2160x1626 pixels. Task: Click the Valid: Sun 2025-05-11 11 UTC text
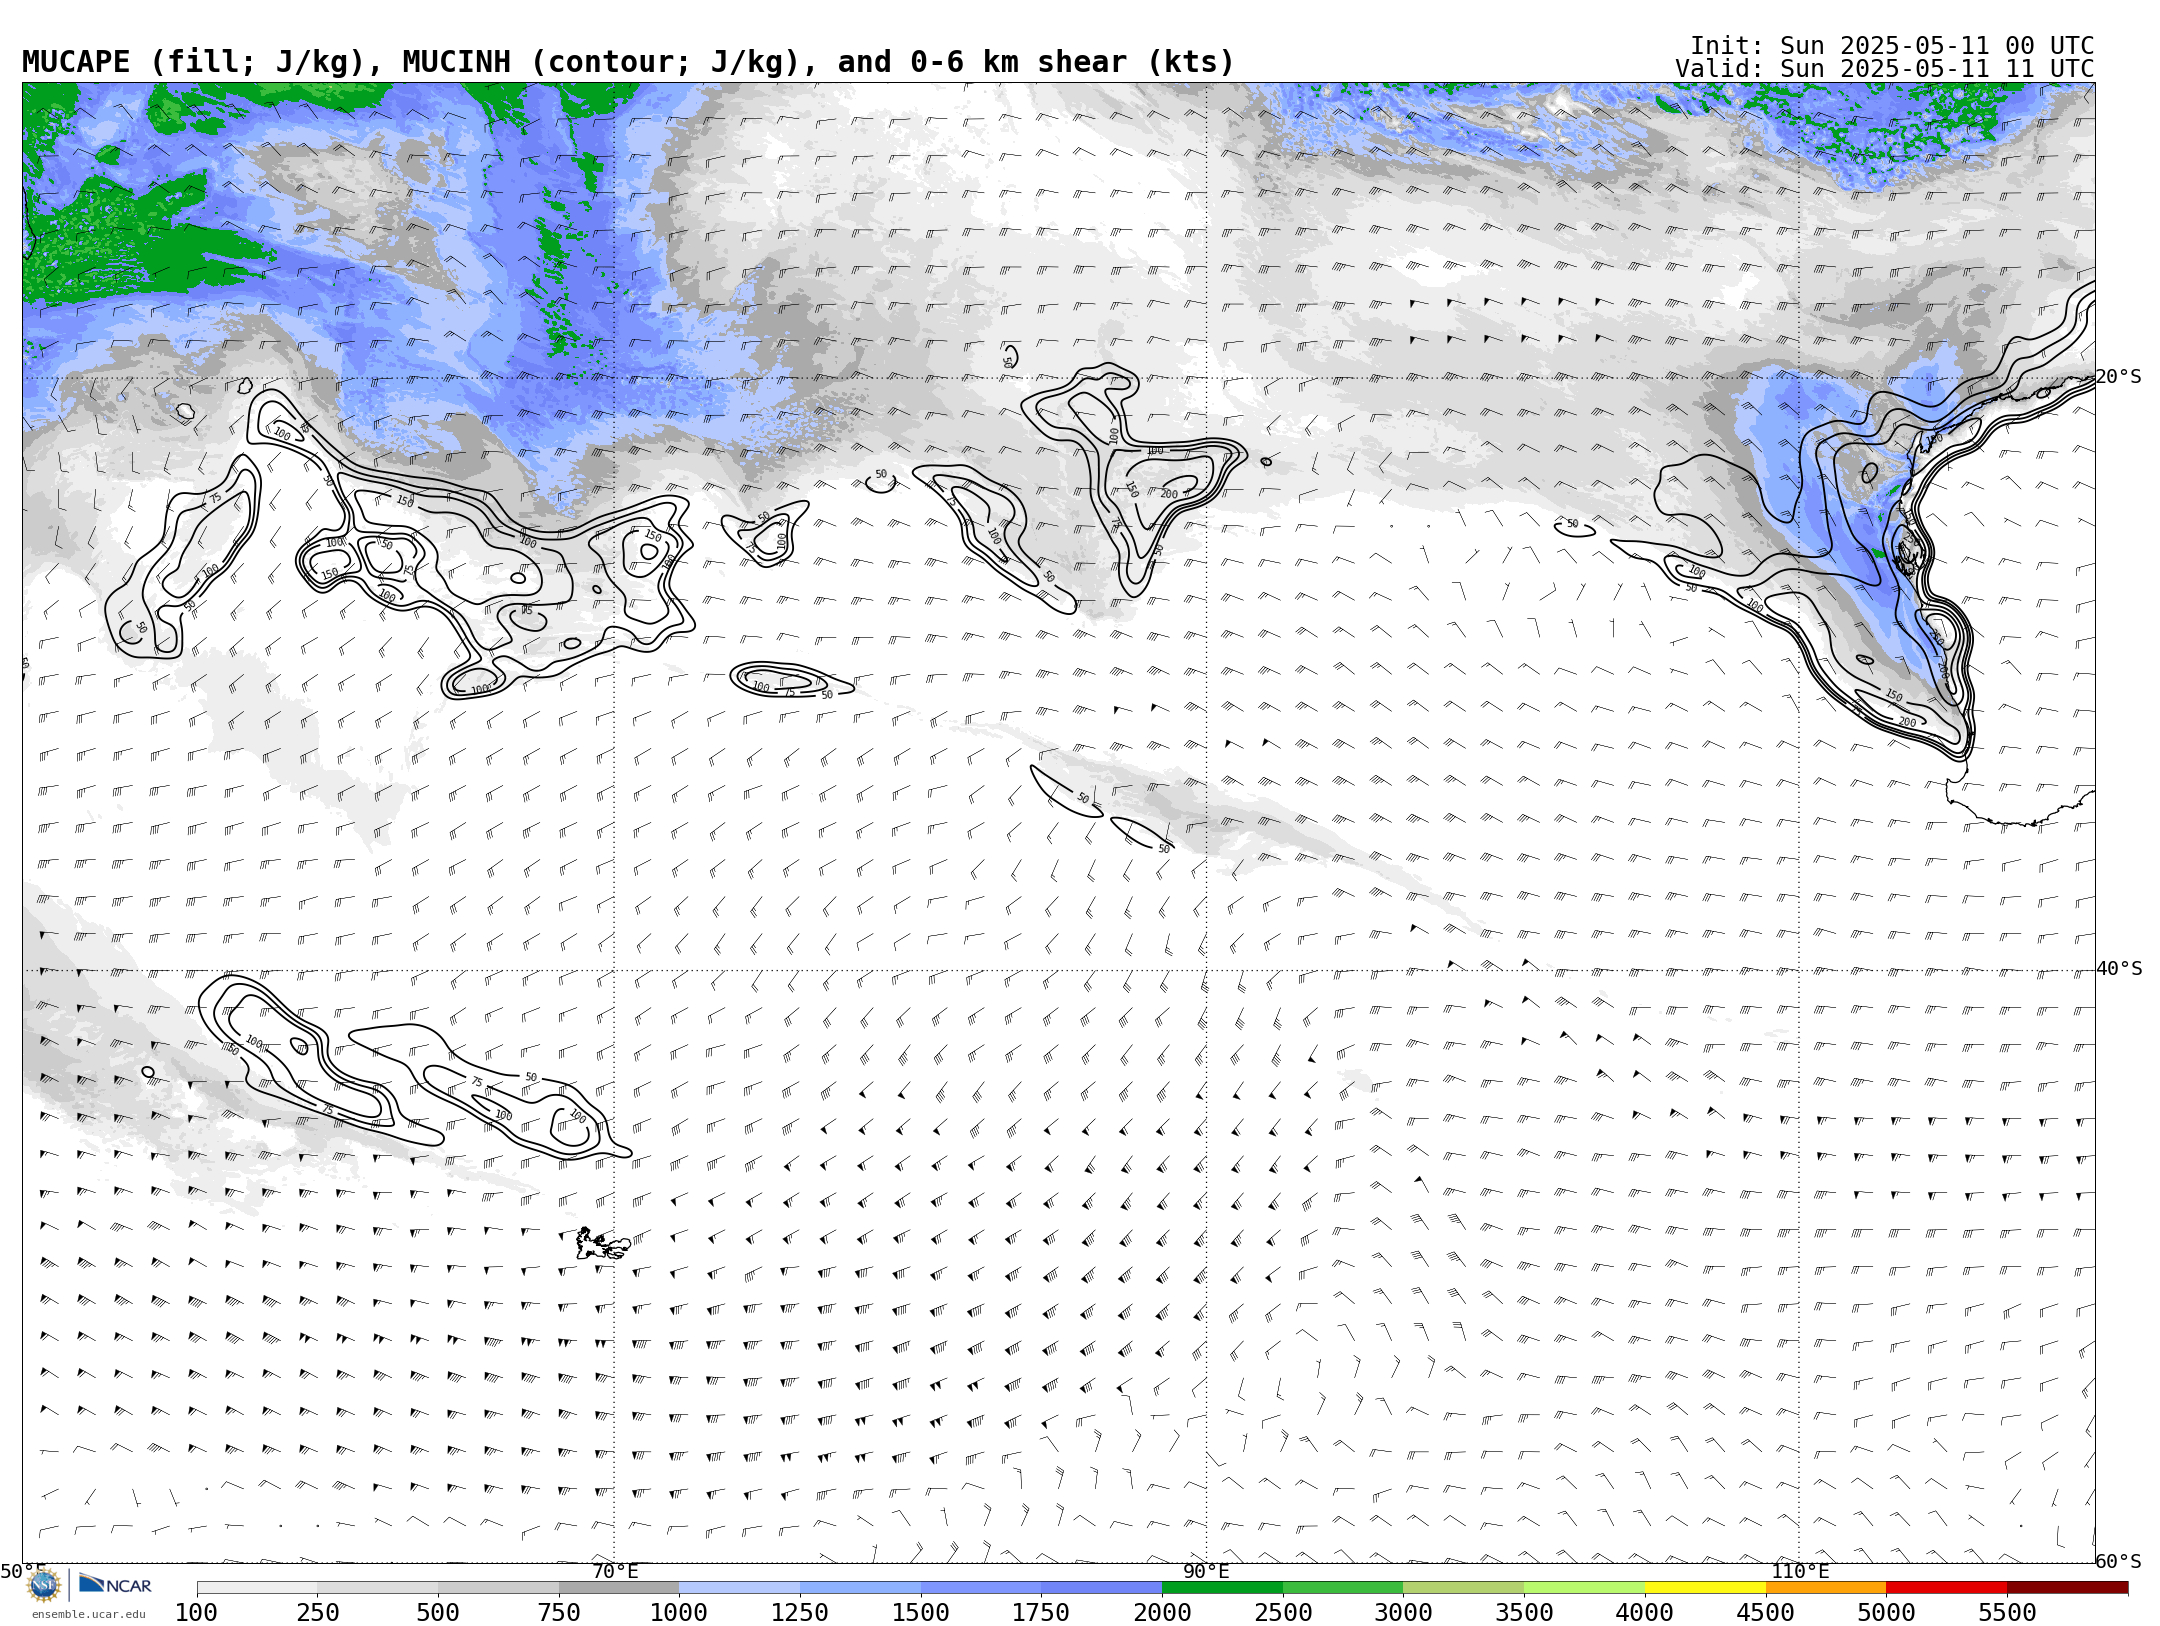(x=1884, y=69)
